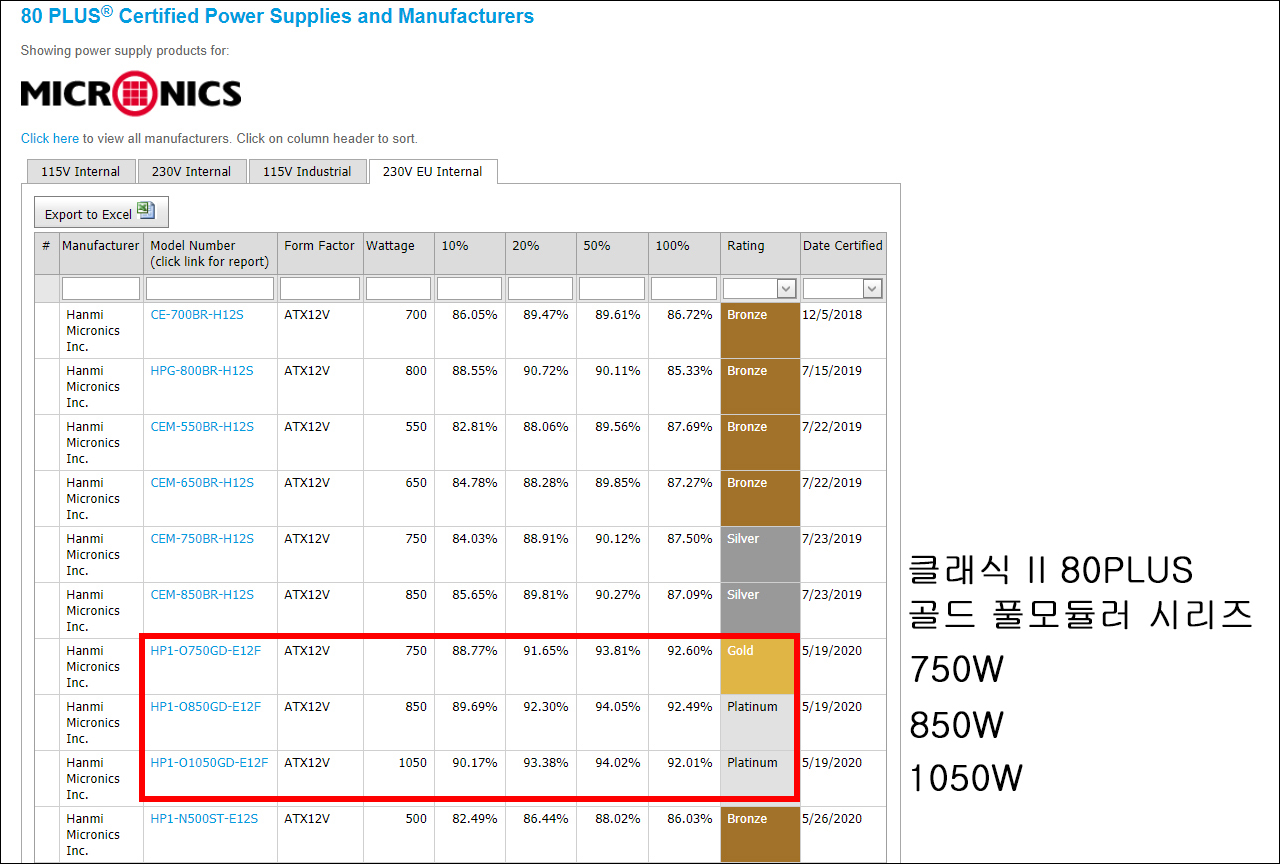
Task: Click the Export to Excel button
Action: click(x=101, y=213)
